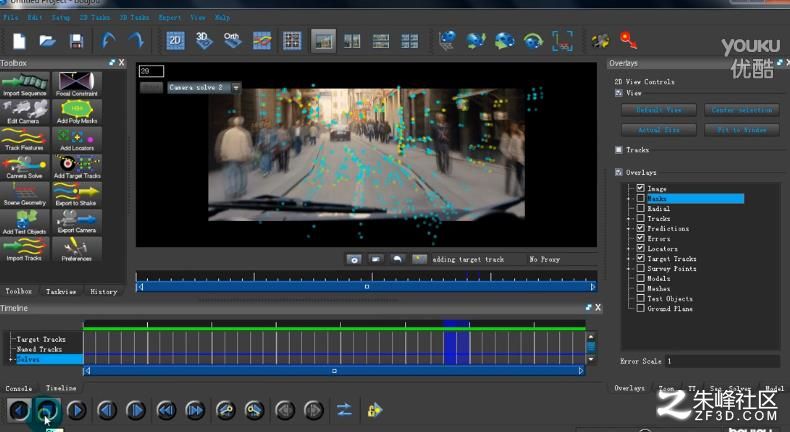Play the sequence forward
The image size is (790, 432).
pos(77,410)
